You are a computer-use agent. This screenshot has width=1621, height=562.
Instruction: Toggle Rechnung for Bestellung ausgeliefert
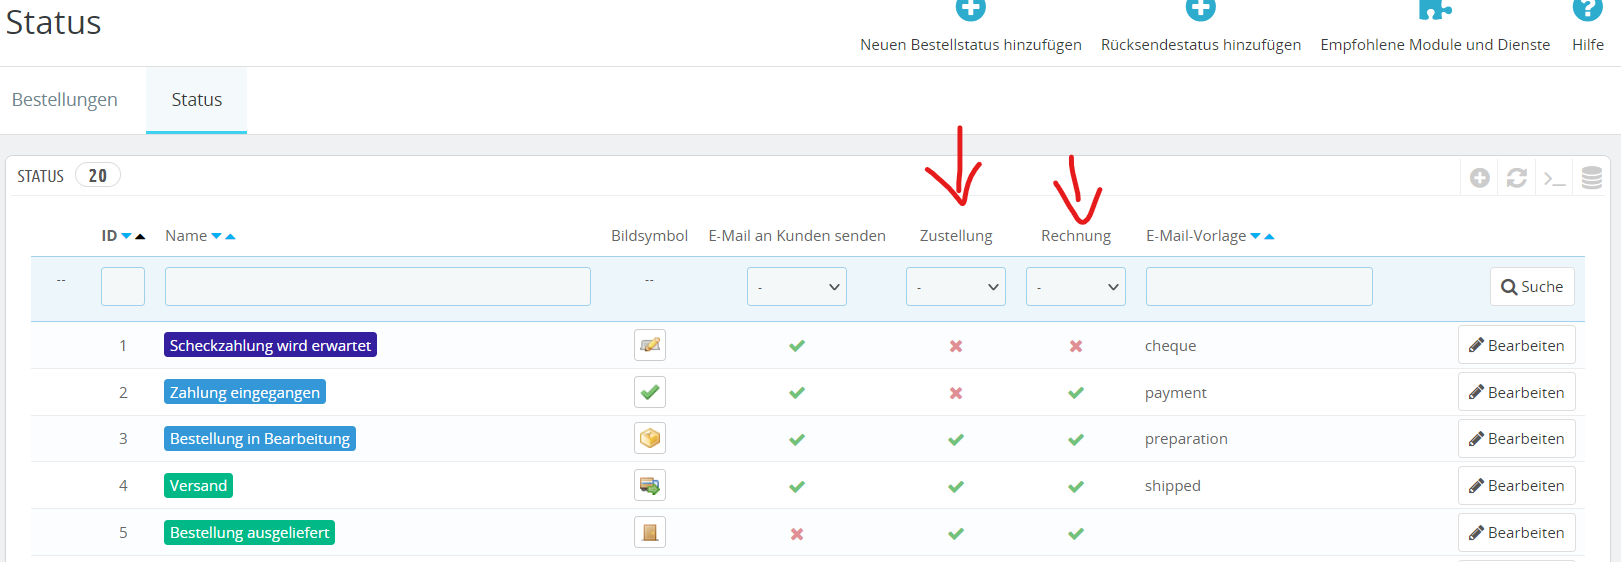(1076, 534)
